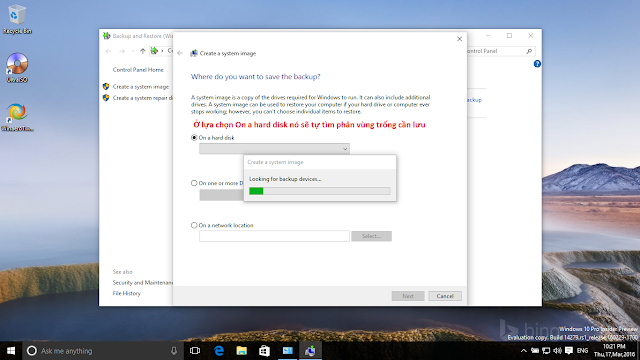Click the back arrow in system image wizard
The width and height of the screenshot is (640, 360).
(x=180, y=53)
